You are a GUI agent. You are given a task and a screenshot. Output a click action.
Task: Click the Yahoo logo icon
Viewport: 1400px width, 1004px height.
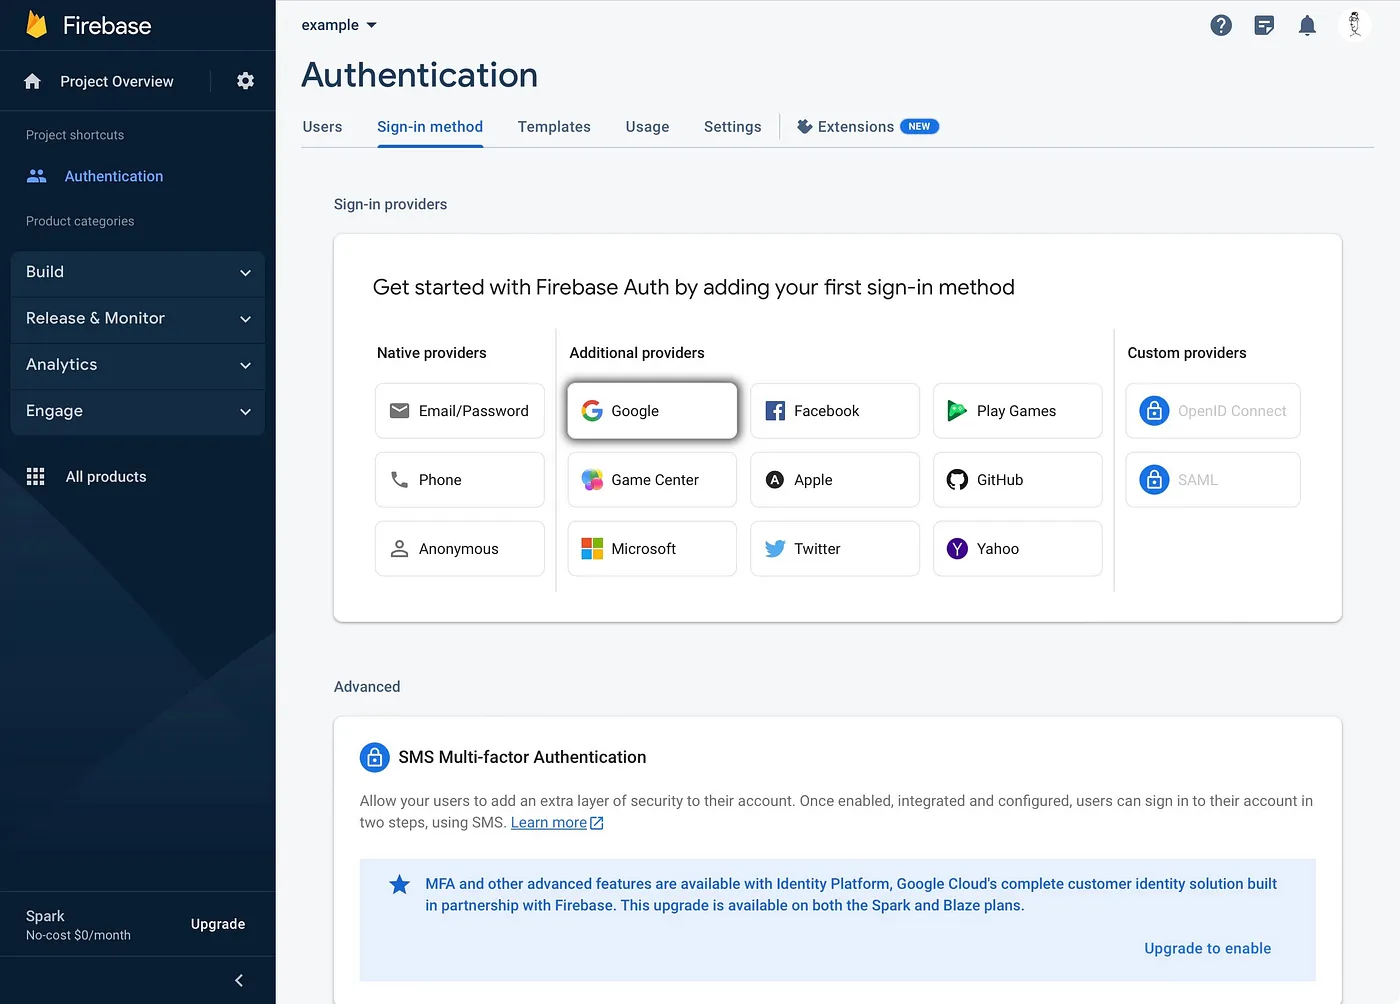pos(957,549)
